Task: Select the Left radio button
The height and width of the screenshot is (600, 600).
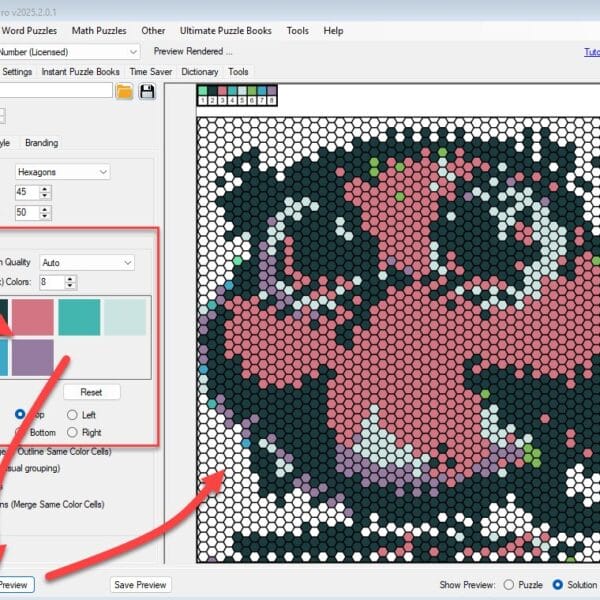Action: (x=72, y=415)
